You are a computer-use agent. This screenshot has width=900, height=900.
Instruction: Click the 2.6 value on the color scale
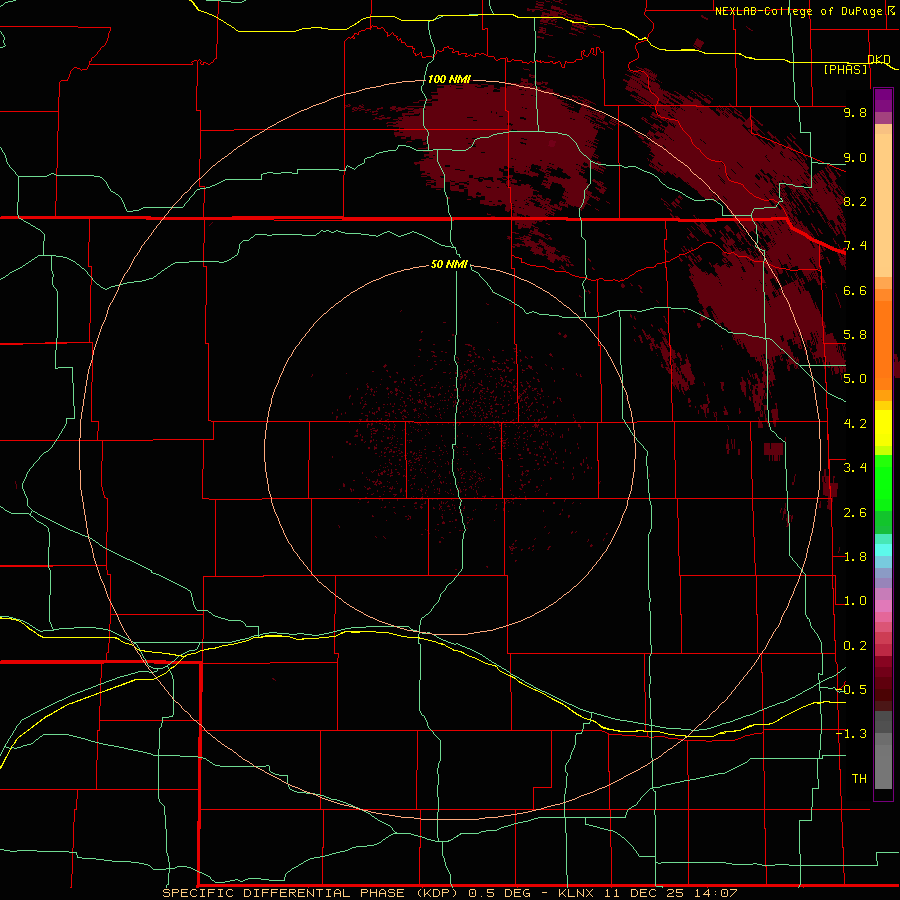click(x=855, y=513)
